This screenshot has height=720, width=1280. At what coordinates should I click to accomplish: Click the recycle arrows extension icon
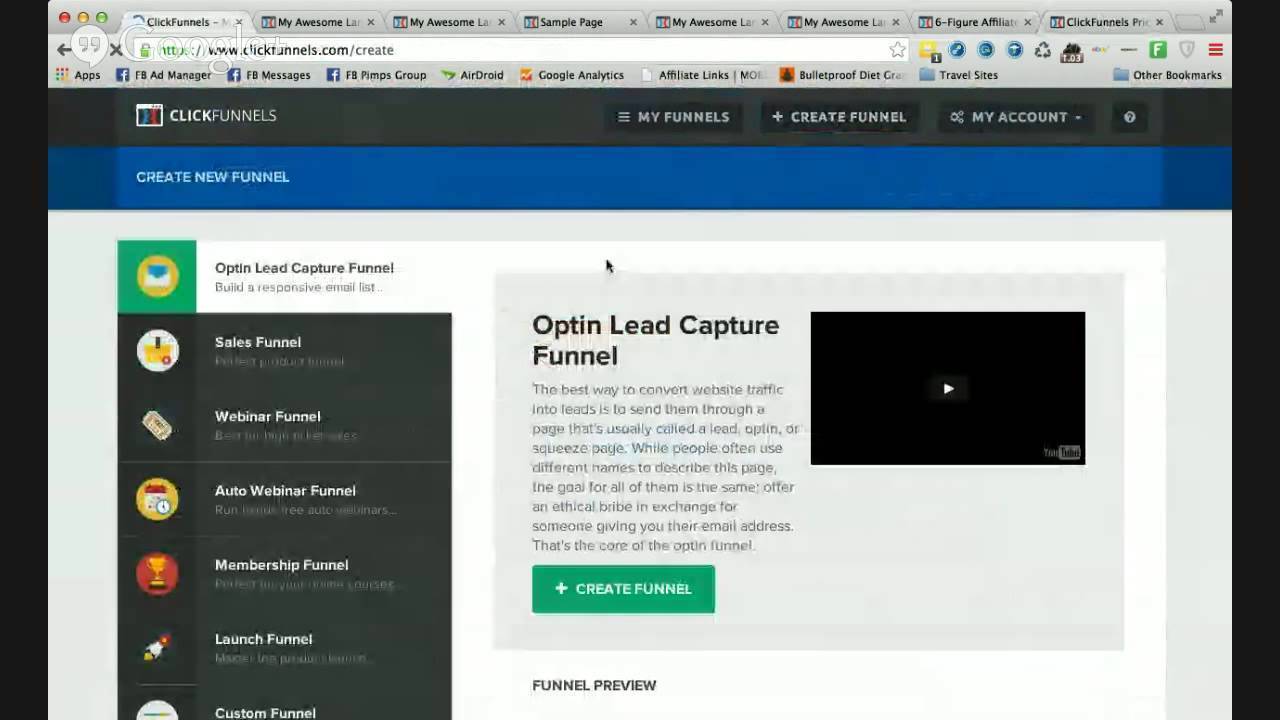[x=1042, y=50]
